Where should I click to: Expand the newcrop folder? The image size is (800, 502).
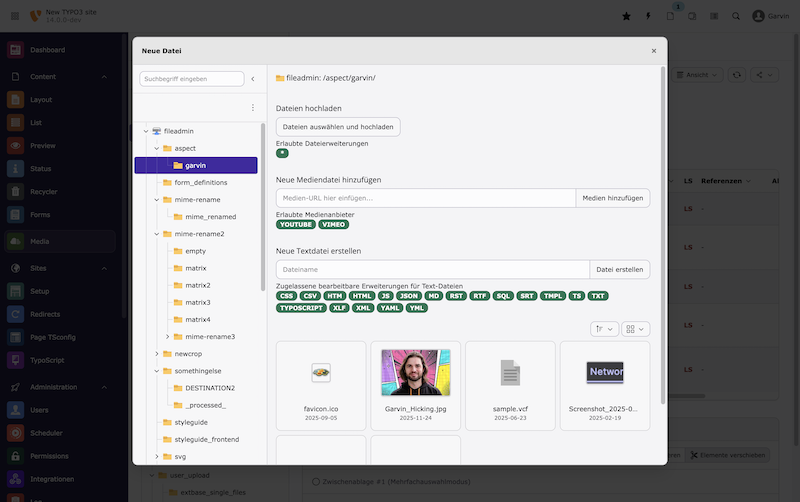coord(156,353)
